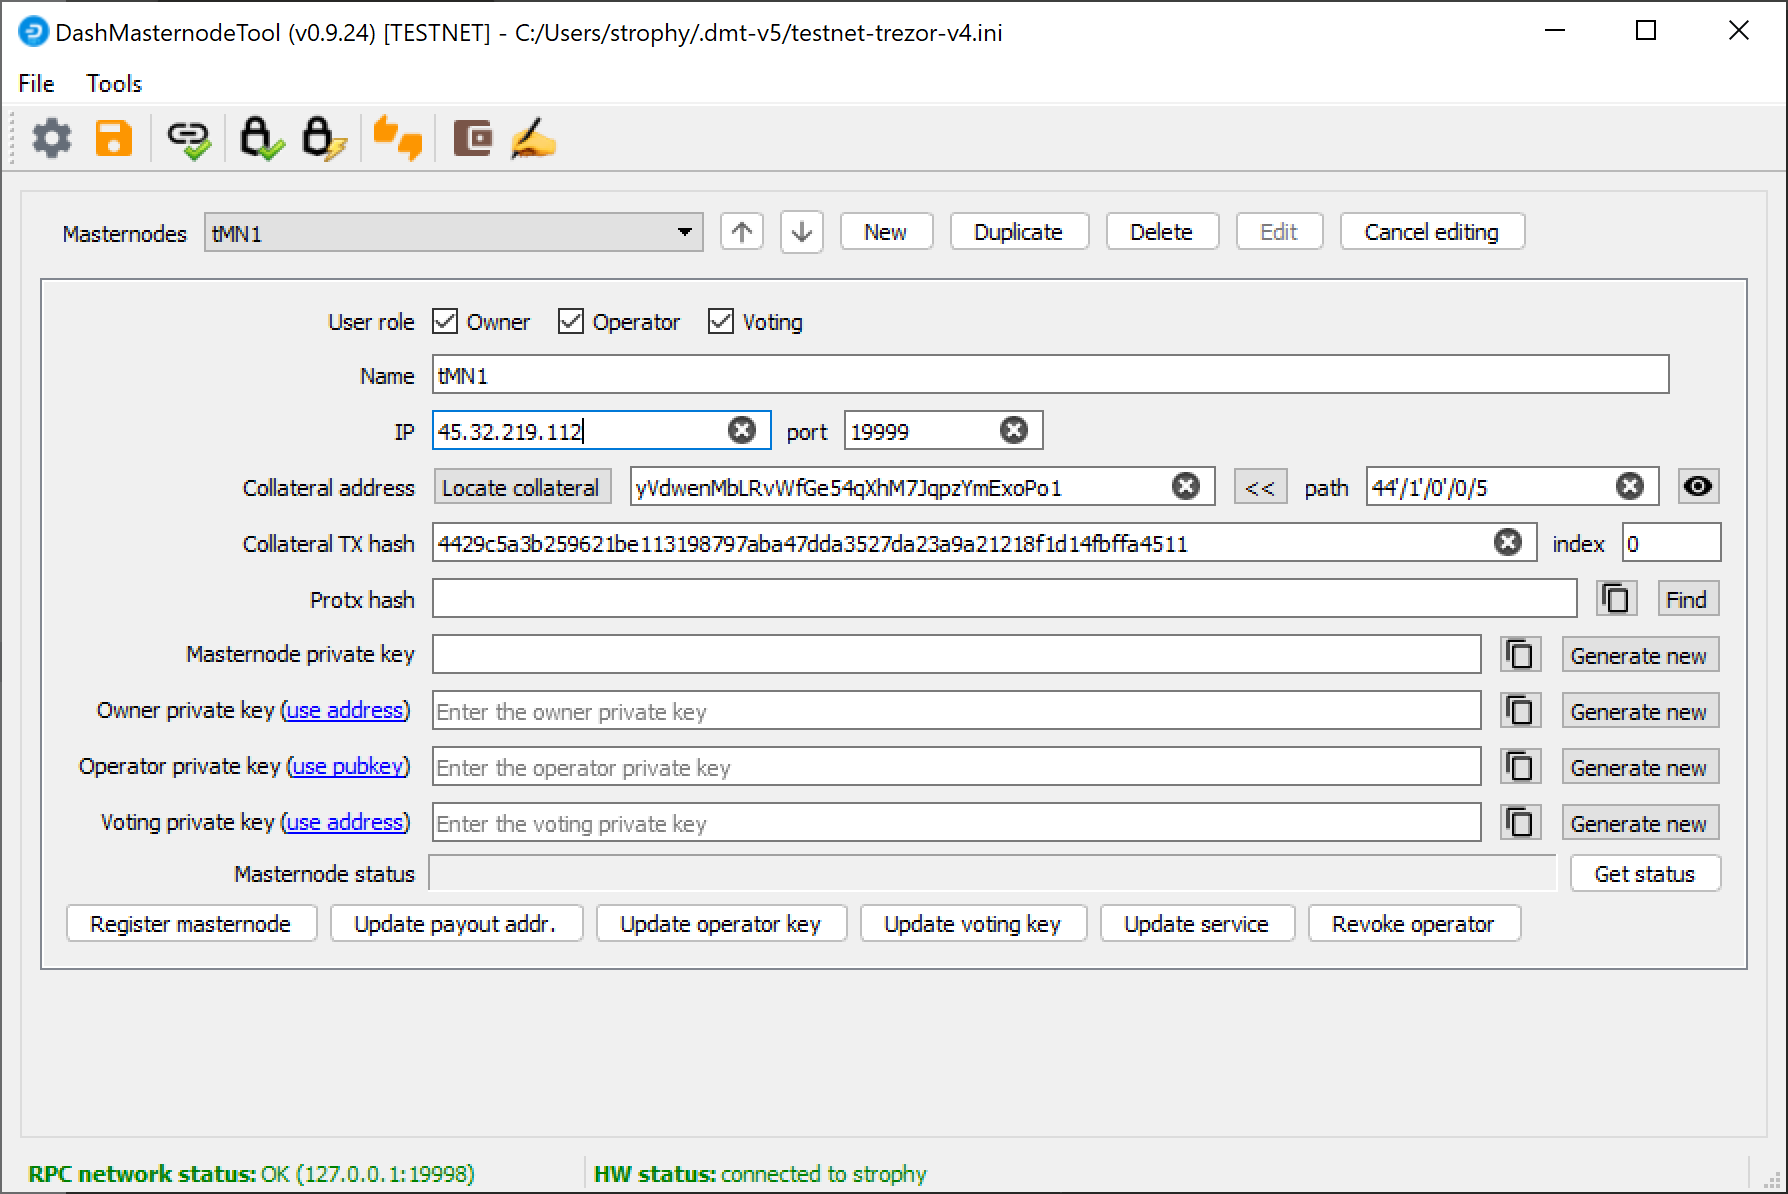Open the File menu

click(37, 83)
